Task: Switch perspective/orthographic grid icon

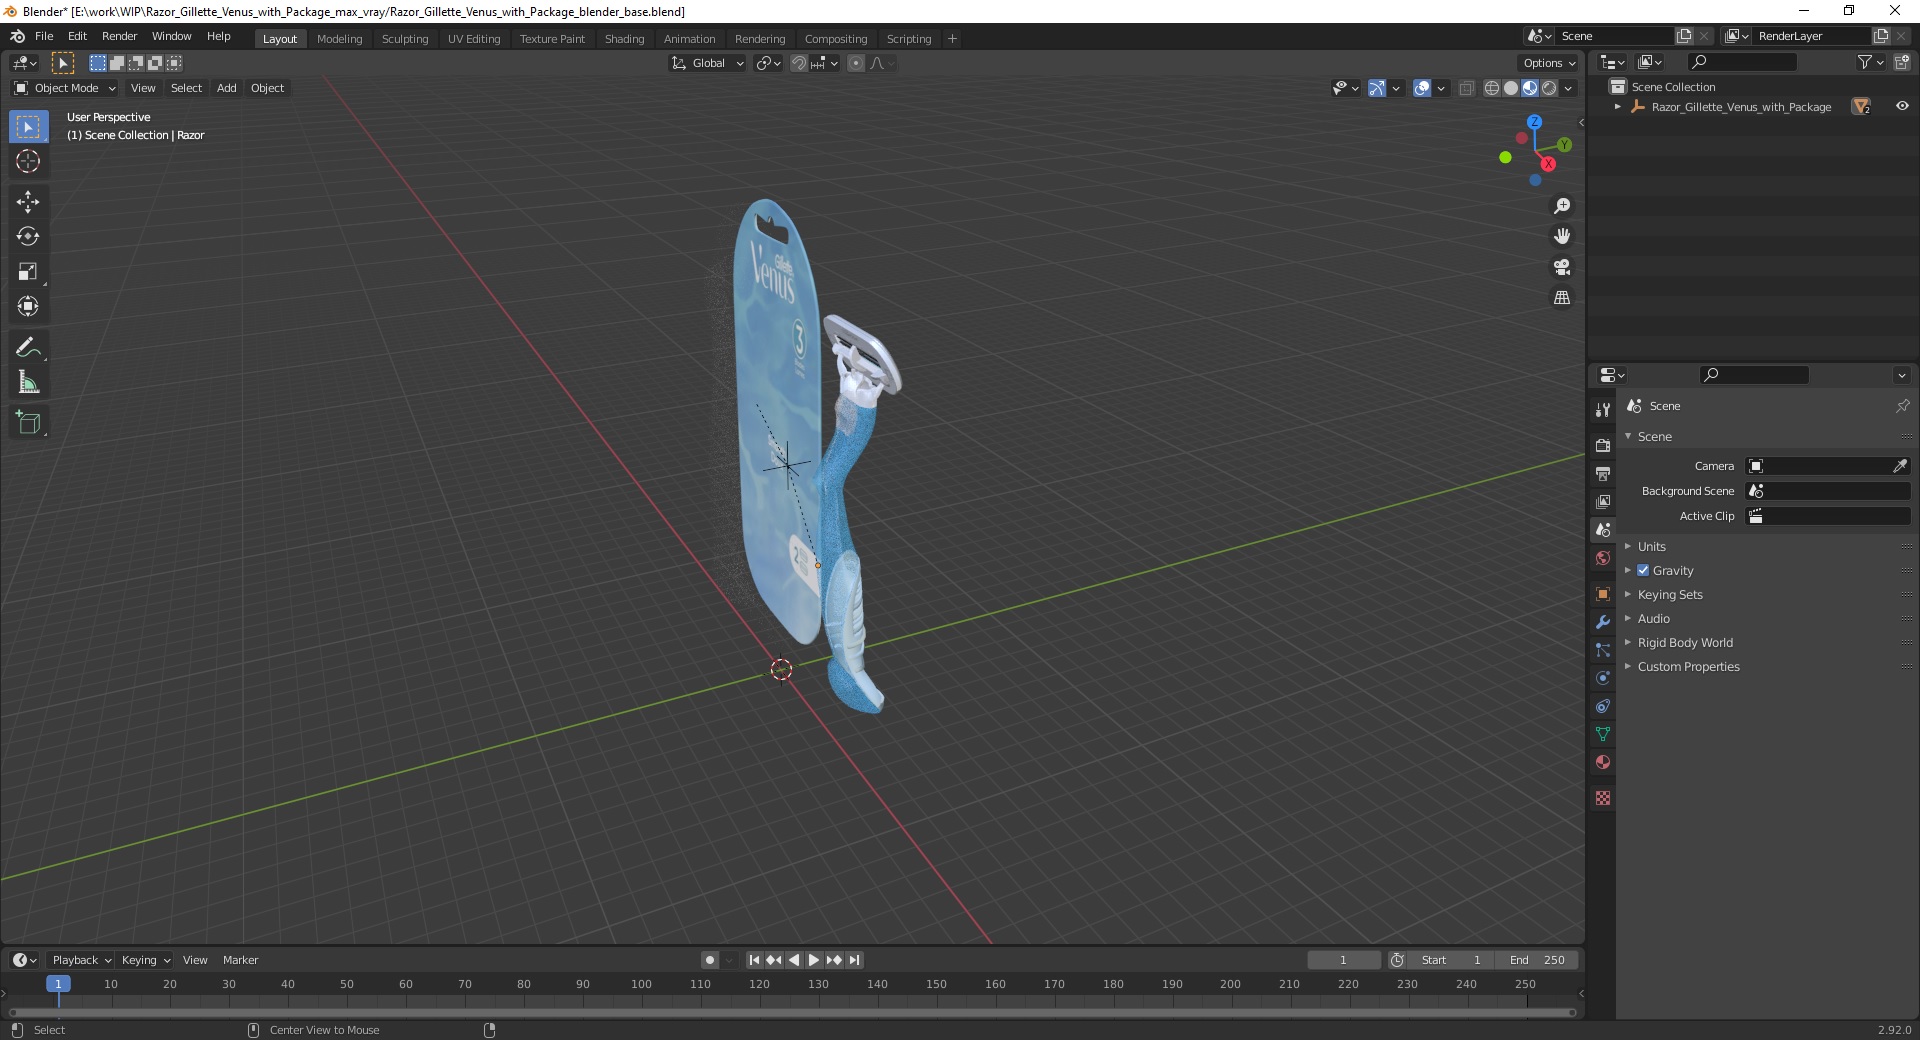Action: pyautogui.click(x=1561, y=297)
